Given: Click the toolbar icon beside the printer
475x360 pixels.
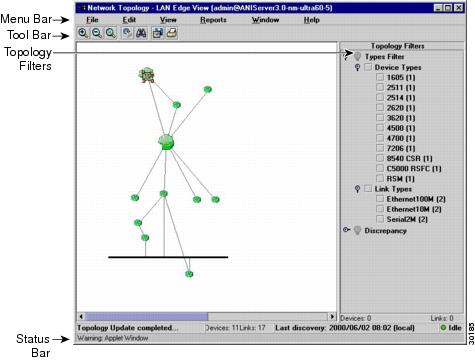Looking at the screenshot, I should pyautogui.click(x=157, y=33).
